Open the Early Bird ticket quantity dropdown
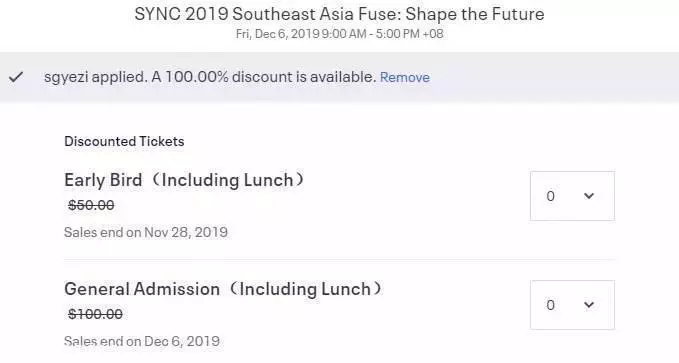 [x=572, y=196]
